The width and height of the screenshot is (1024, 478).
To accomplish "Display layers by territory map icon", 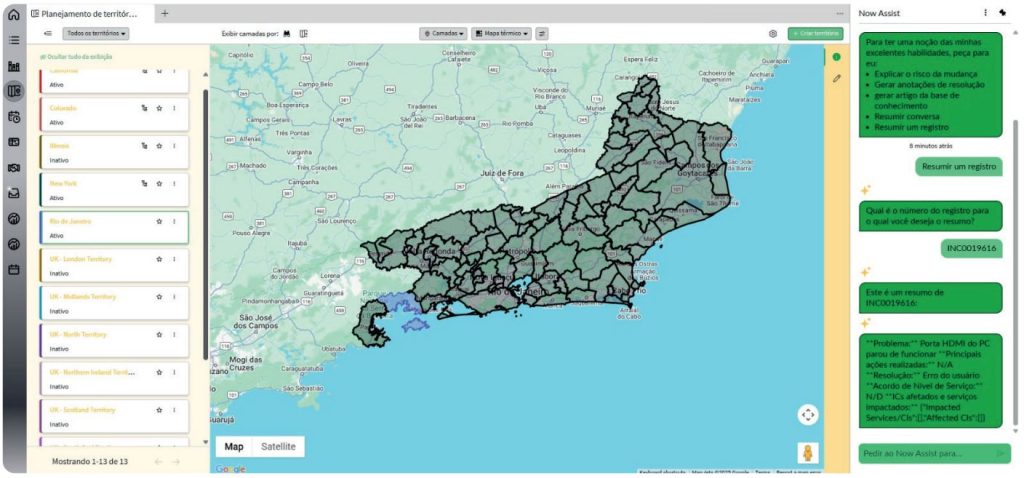I will pyautogui.click(x=304, y=33).
